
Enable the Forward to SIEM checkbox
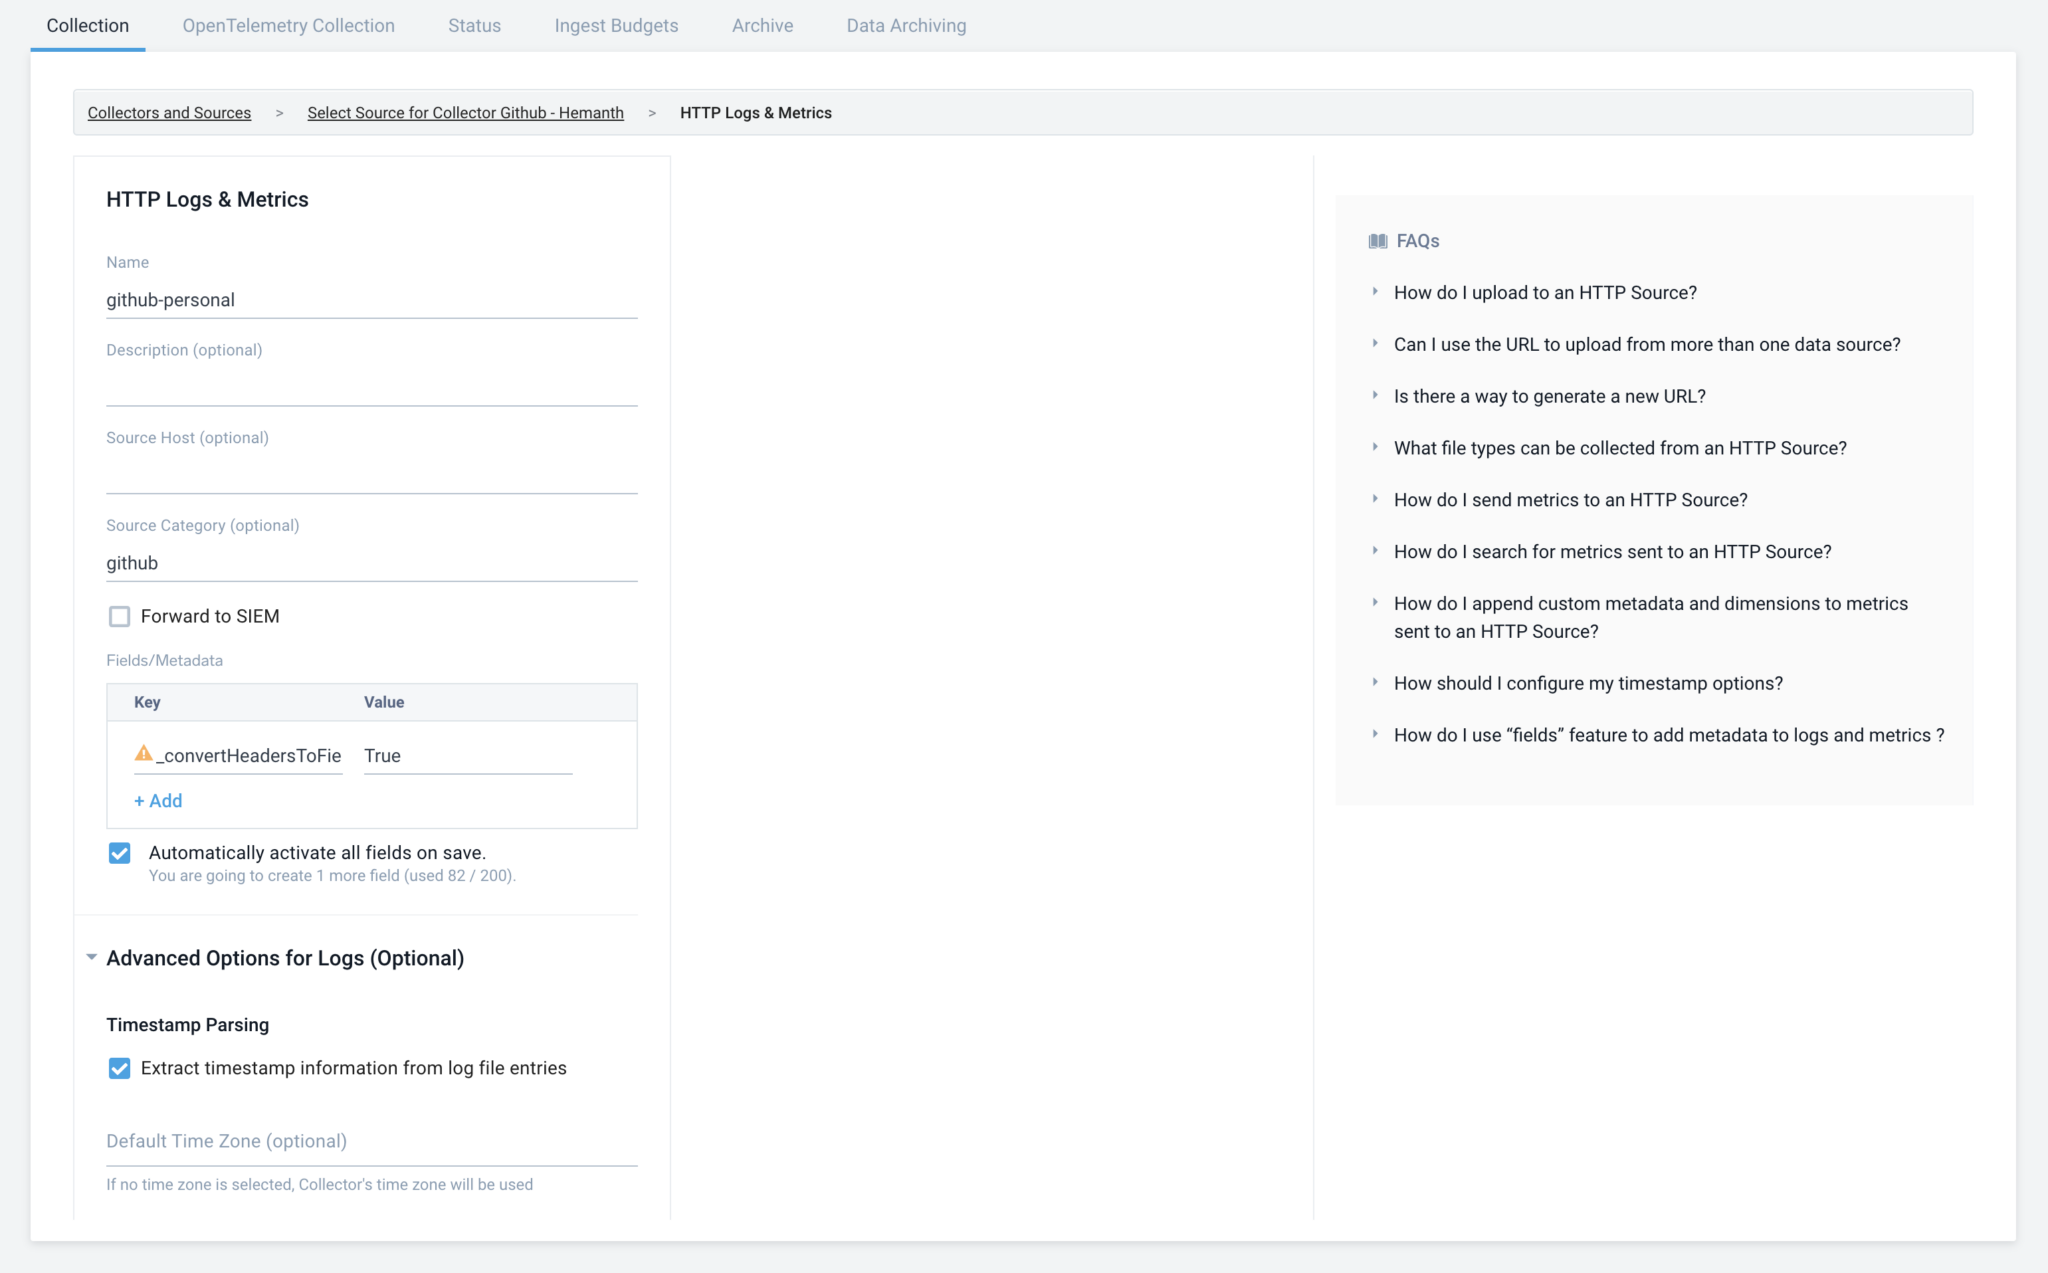pos(119,616)
